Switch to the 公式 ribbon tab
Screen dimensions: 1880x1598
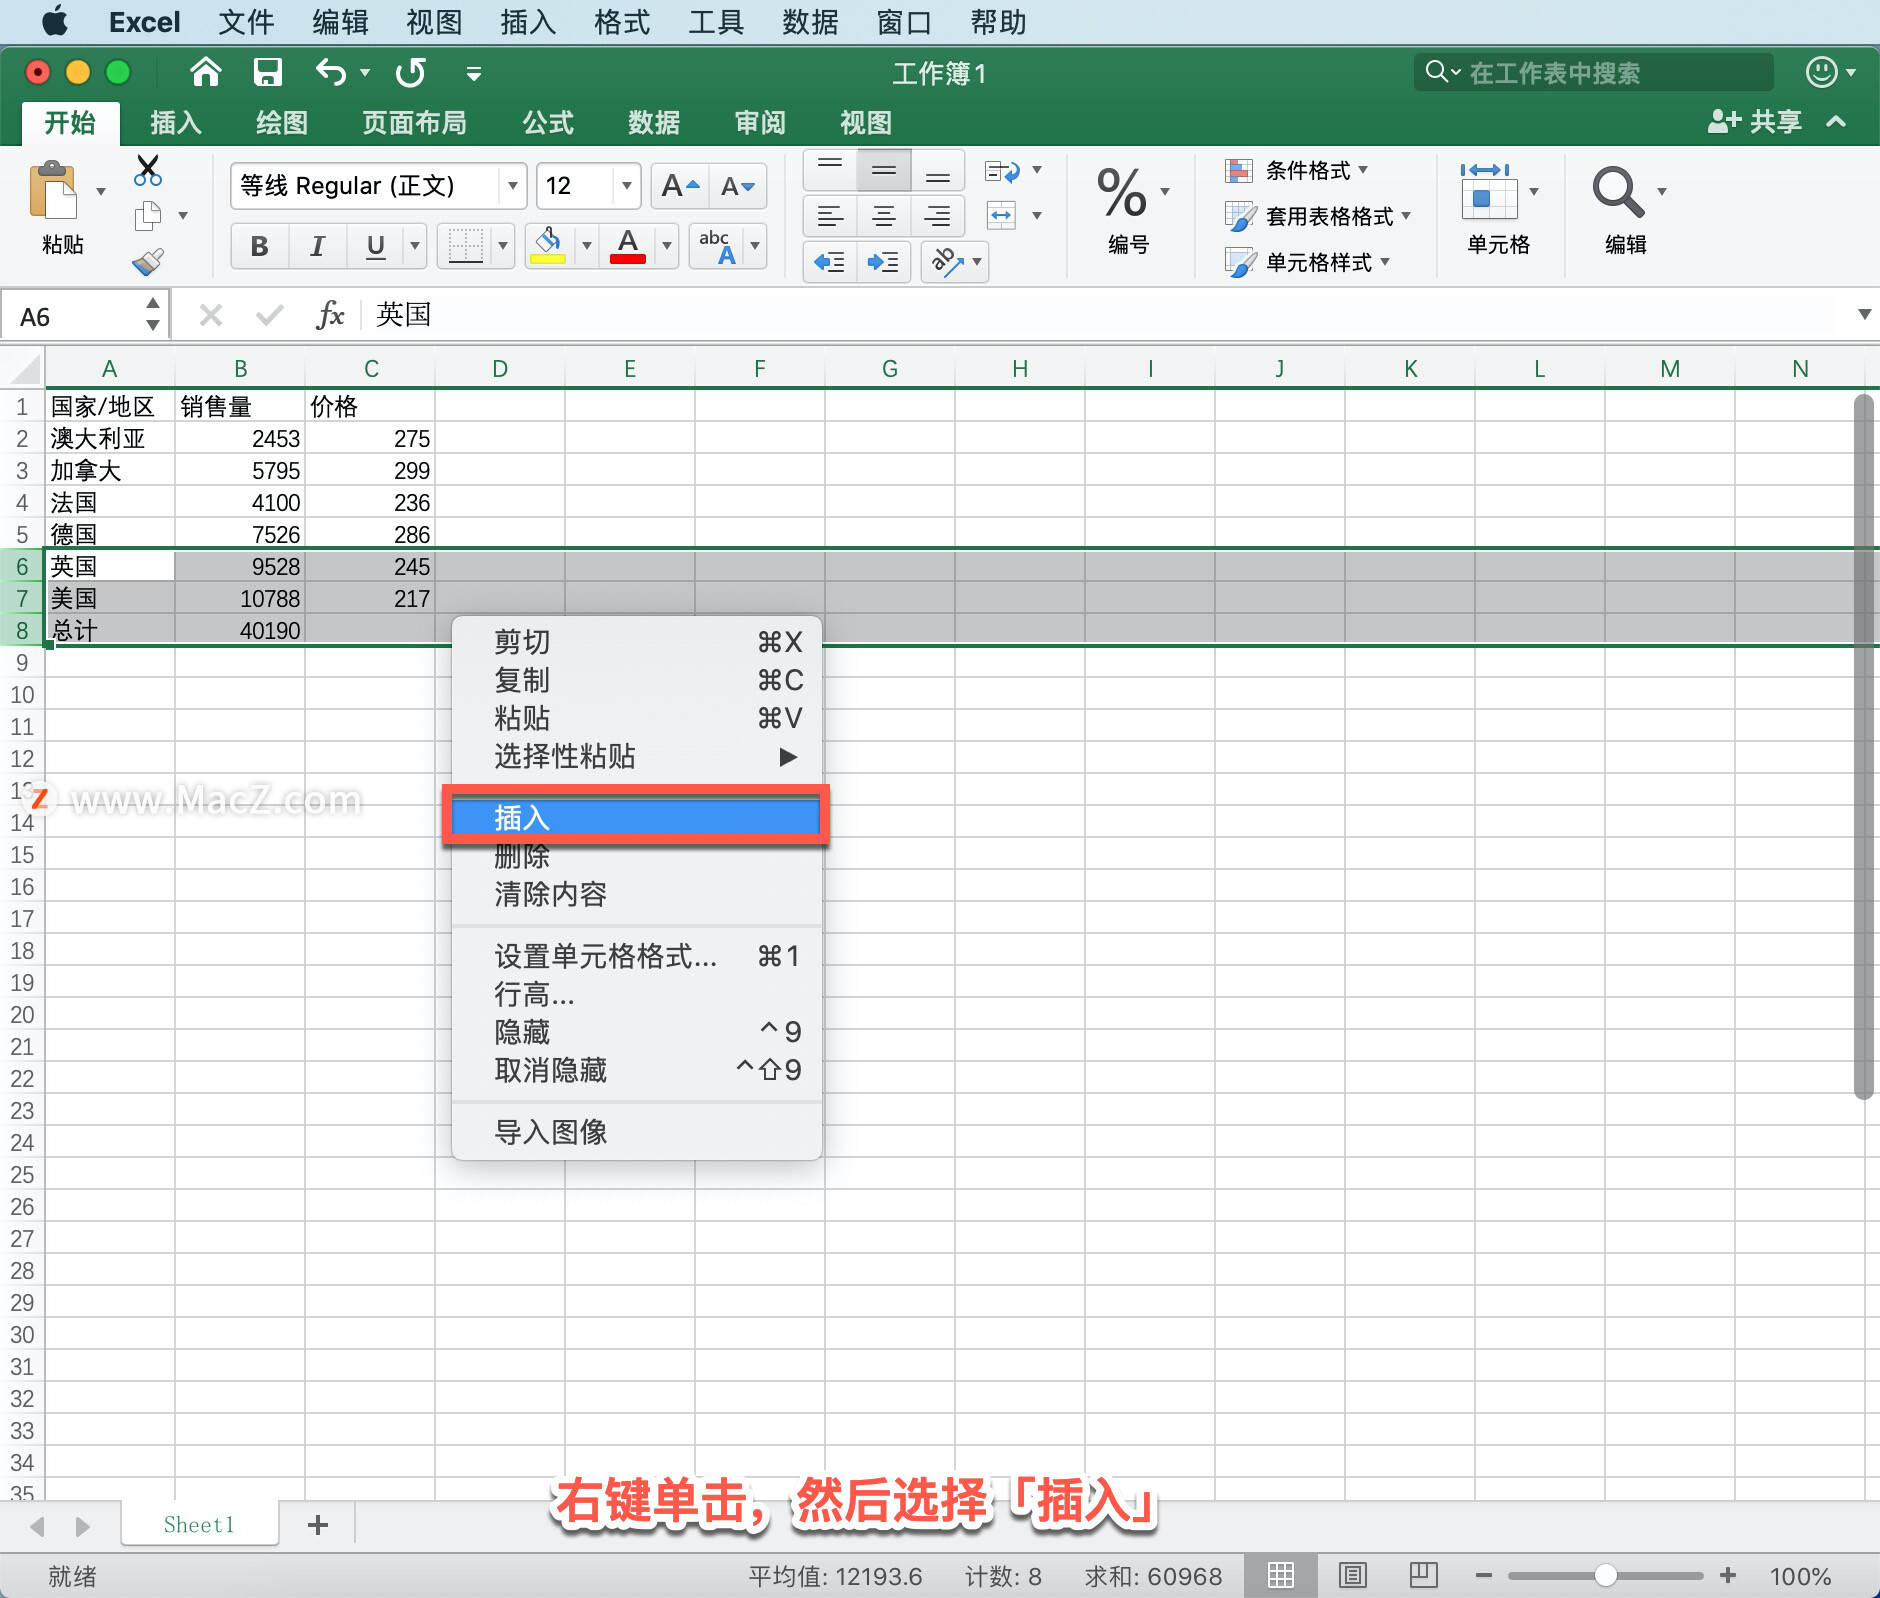point(546,122)
